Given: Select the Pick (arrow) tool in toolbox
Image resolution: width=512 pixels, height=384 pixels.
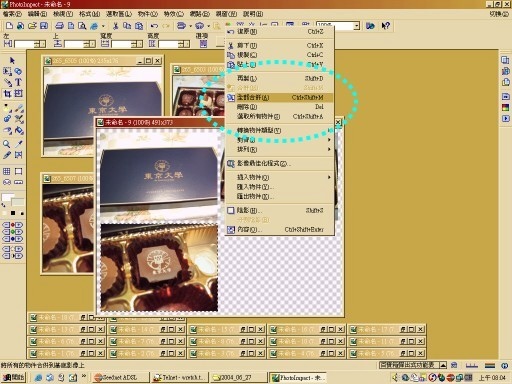Looking at the screenshot, I should [x=12, y=60].
